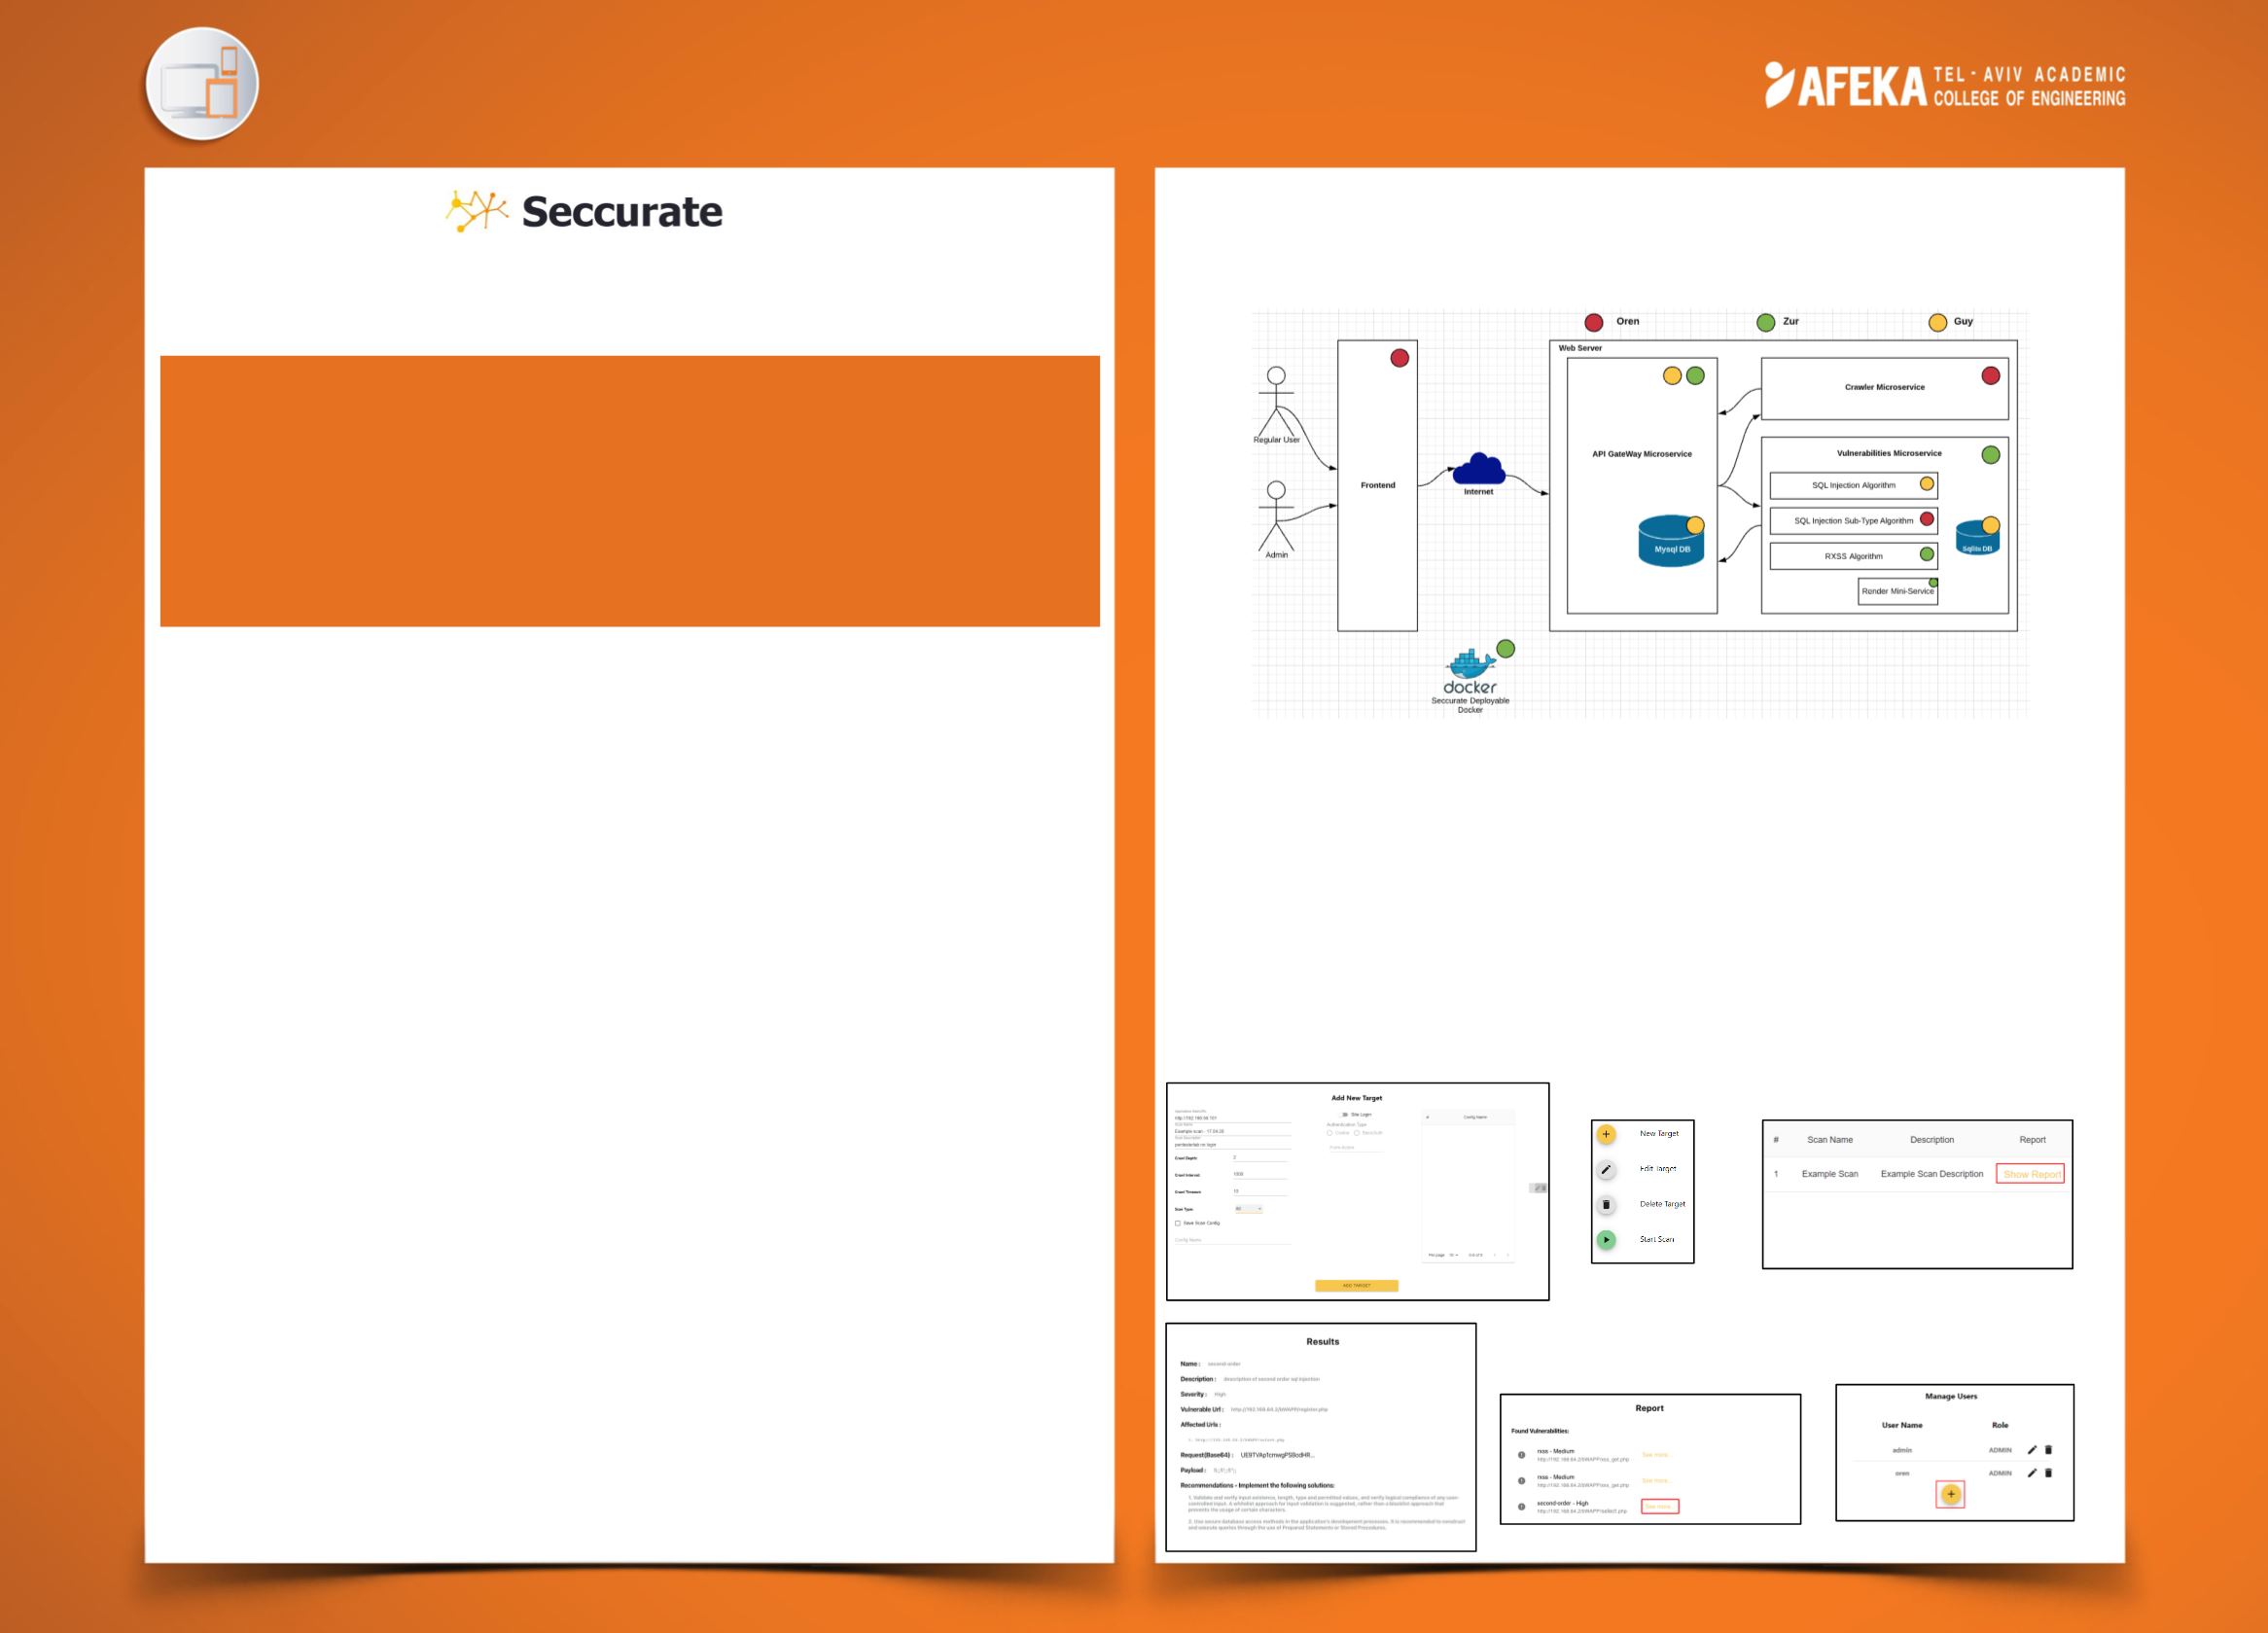Click the yellow Guy legend circle
This screenshot has width=2268, height=1633.
click(1937, 322)
